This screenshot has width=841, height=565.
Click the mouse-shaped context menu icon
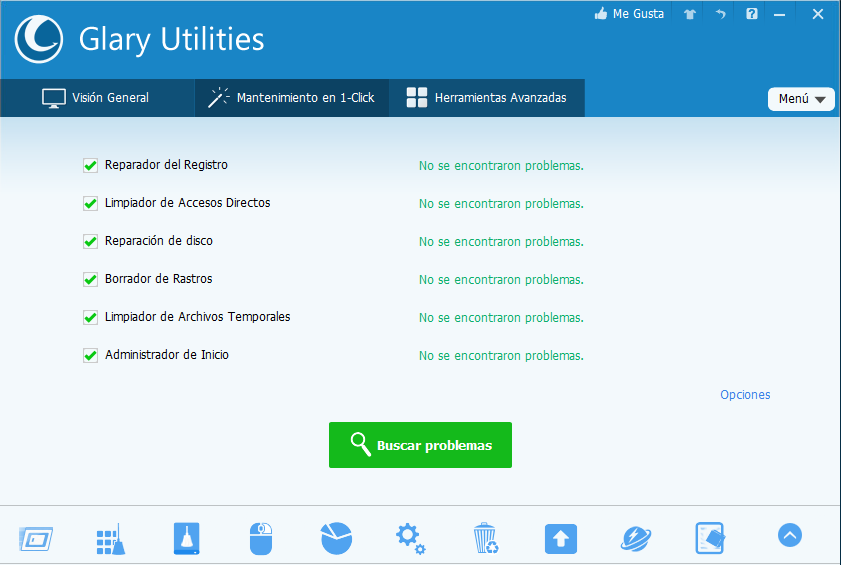coord(260,539)
